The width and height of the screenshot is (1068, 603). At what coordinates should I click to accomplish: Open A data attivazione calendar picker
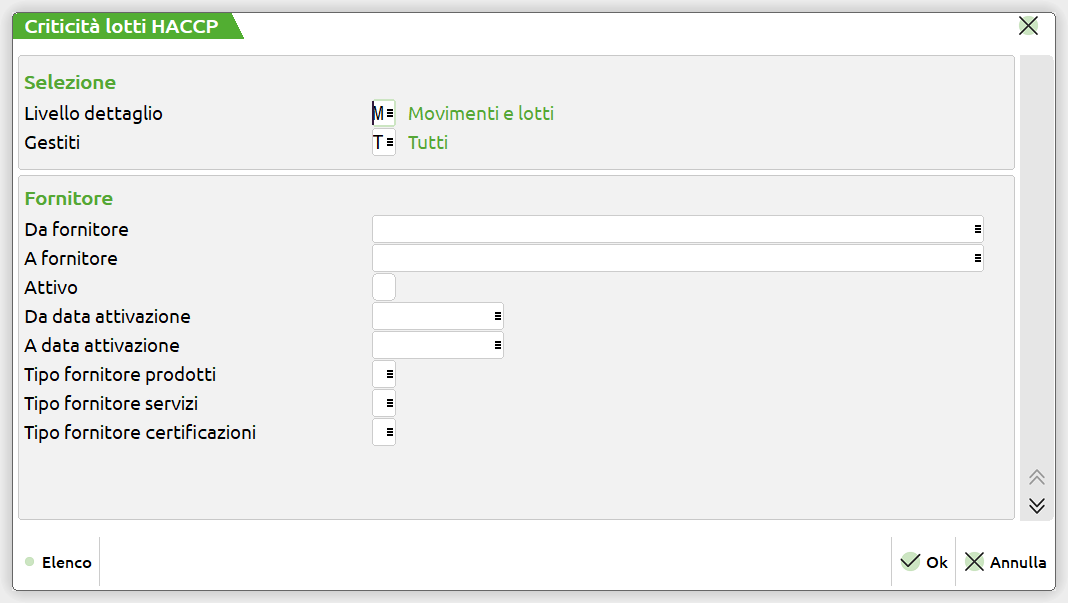(497, 346)
